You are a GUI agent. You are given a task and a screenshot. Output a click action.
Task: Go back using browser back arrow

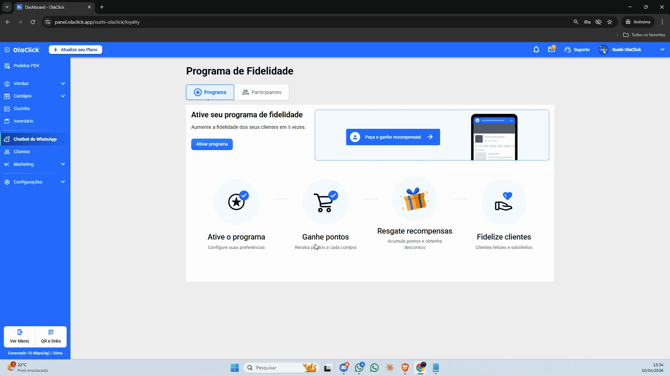coord(8,22)
